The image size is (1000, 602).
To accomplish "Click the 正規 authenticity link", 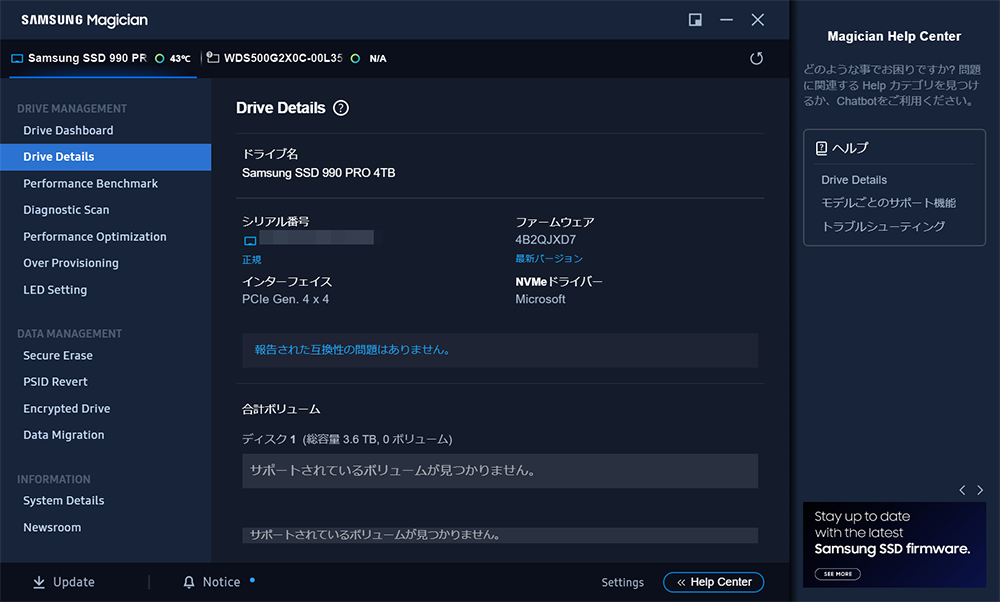I will (x=252, y=260).
